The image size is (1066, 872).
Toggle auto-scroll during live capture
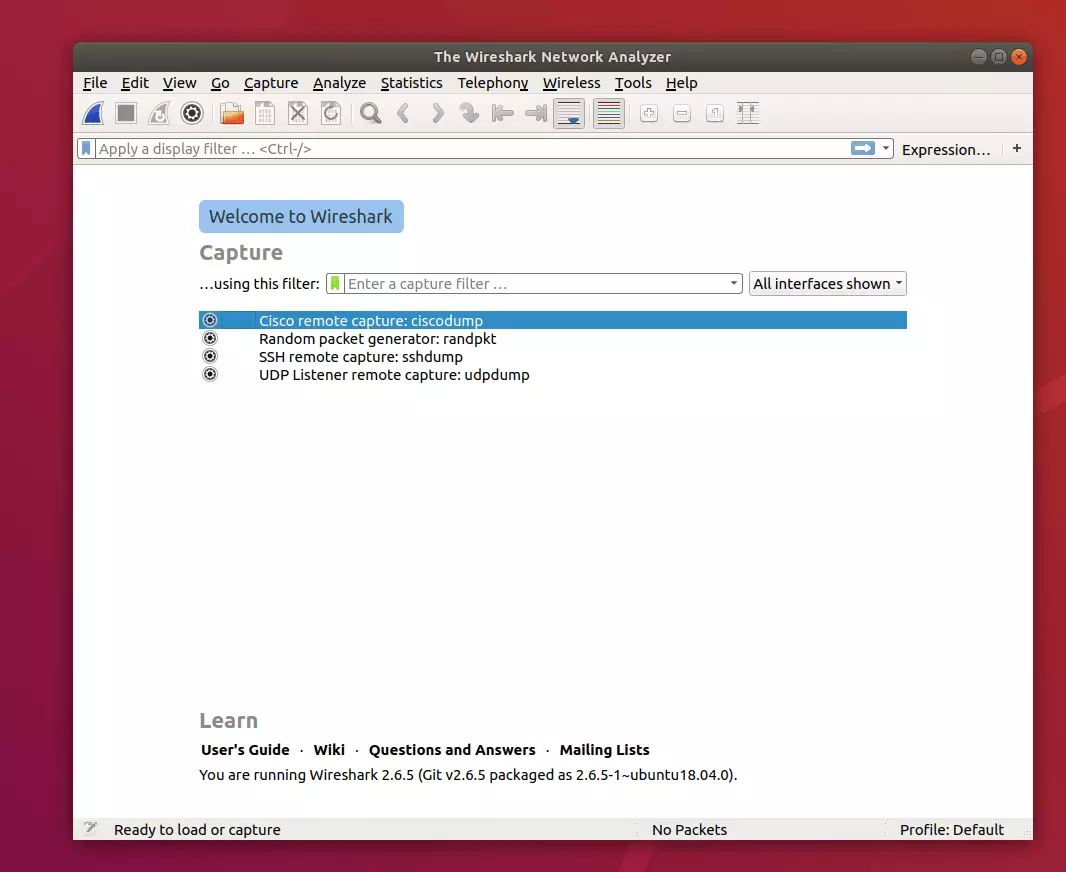click(x=569, y=114)
